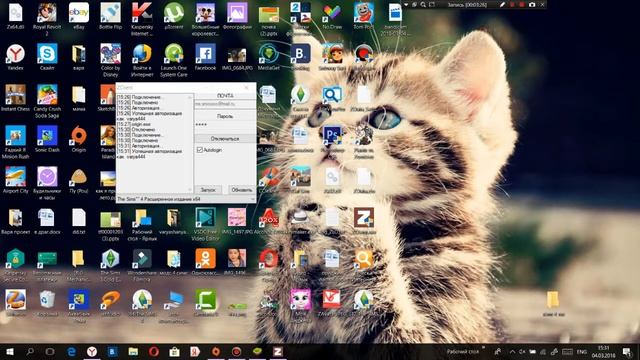Viewport: 640px width, 360px height.
Task: Click the red stop recording button
Action: (521, 4)
